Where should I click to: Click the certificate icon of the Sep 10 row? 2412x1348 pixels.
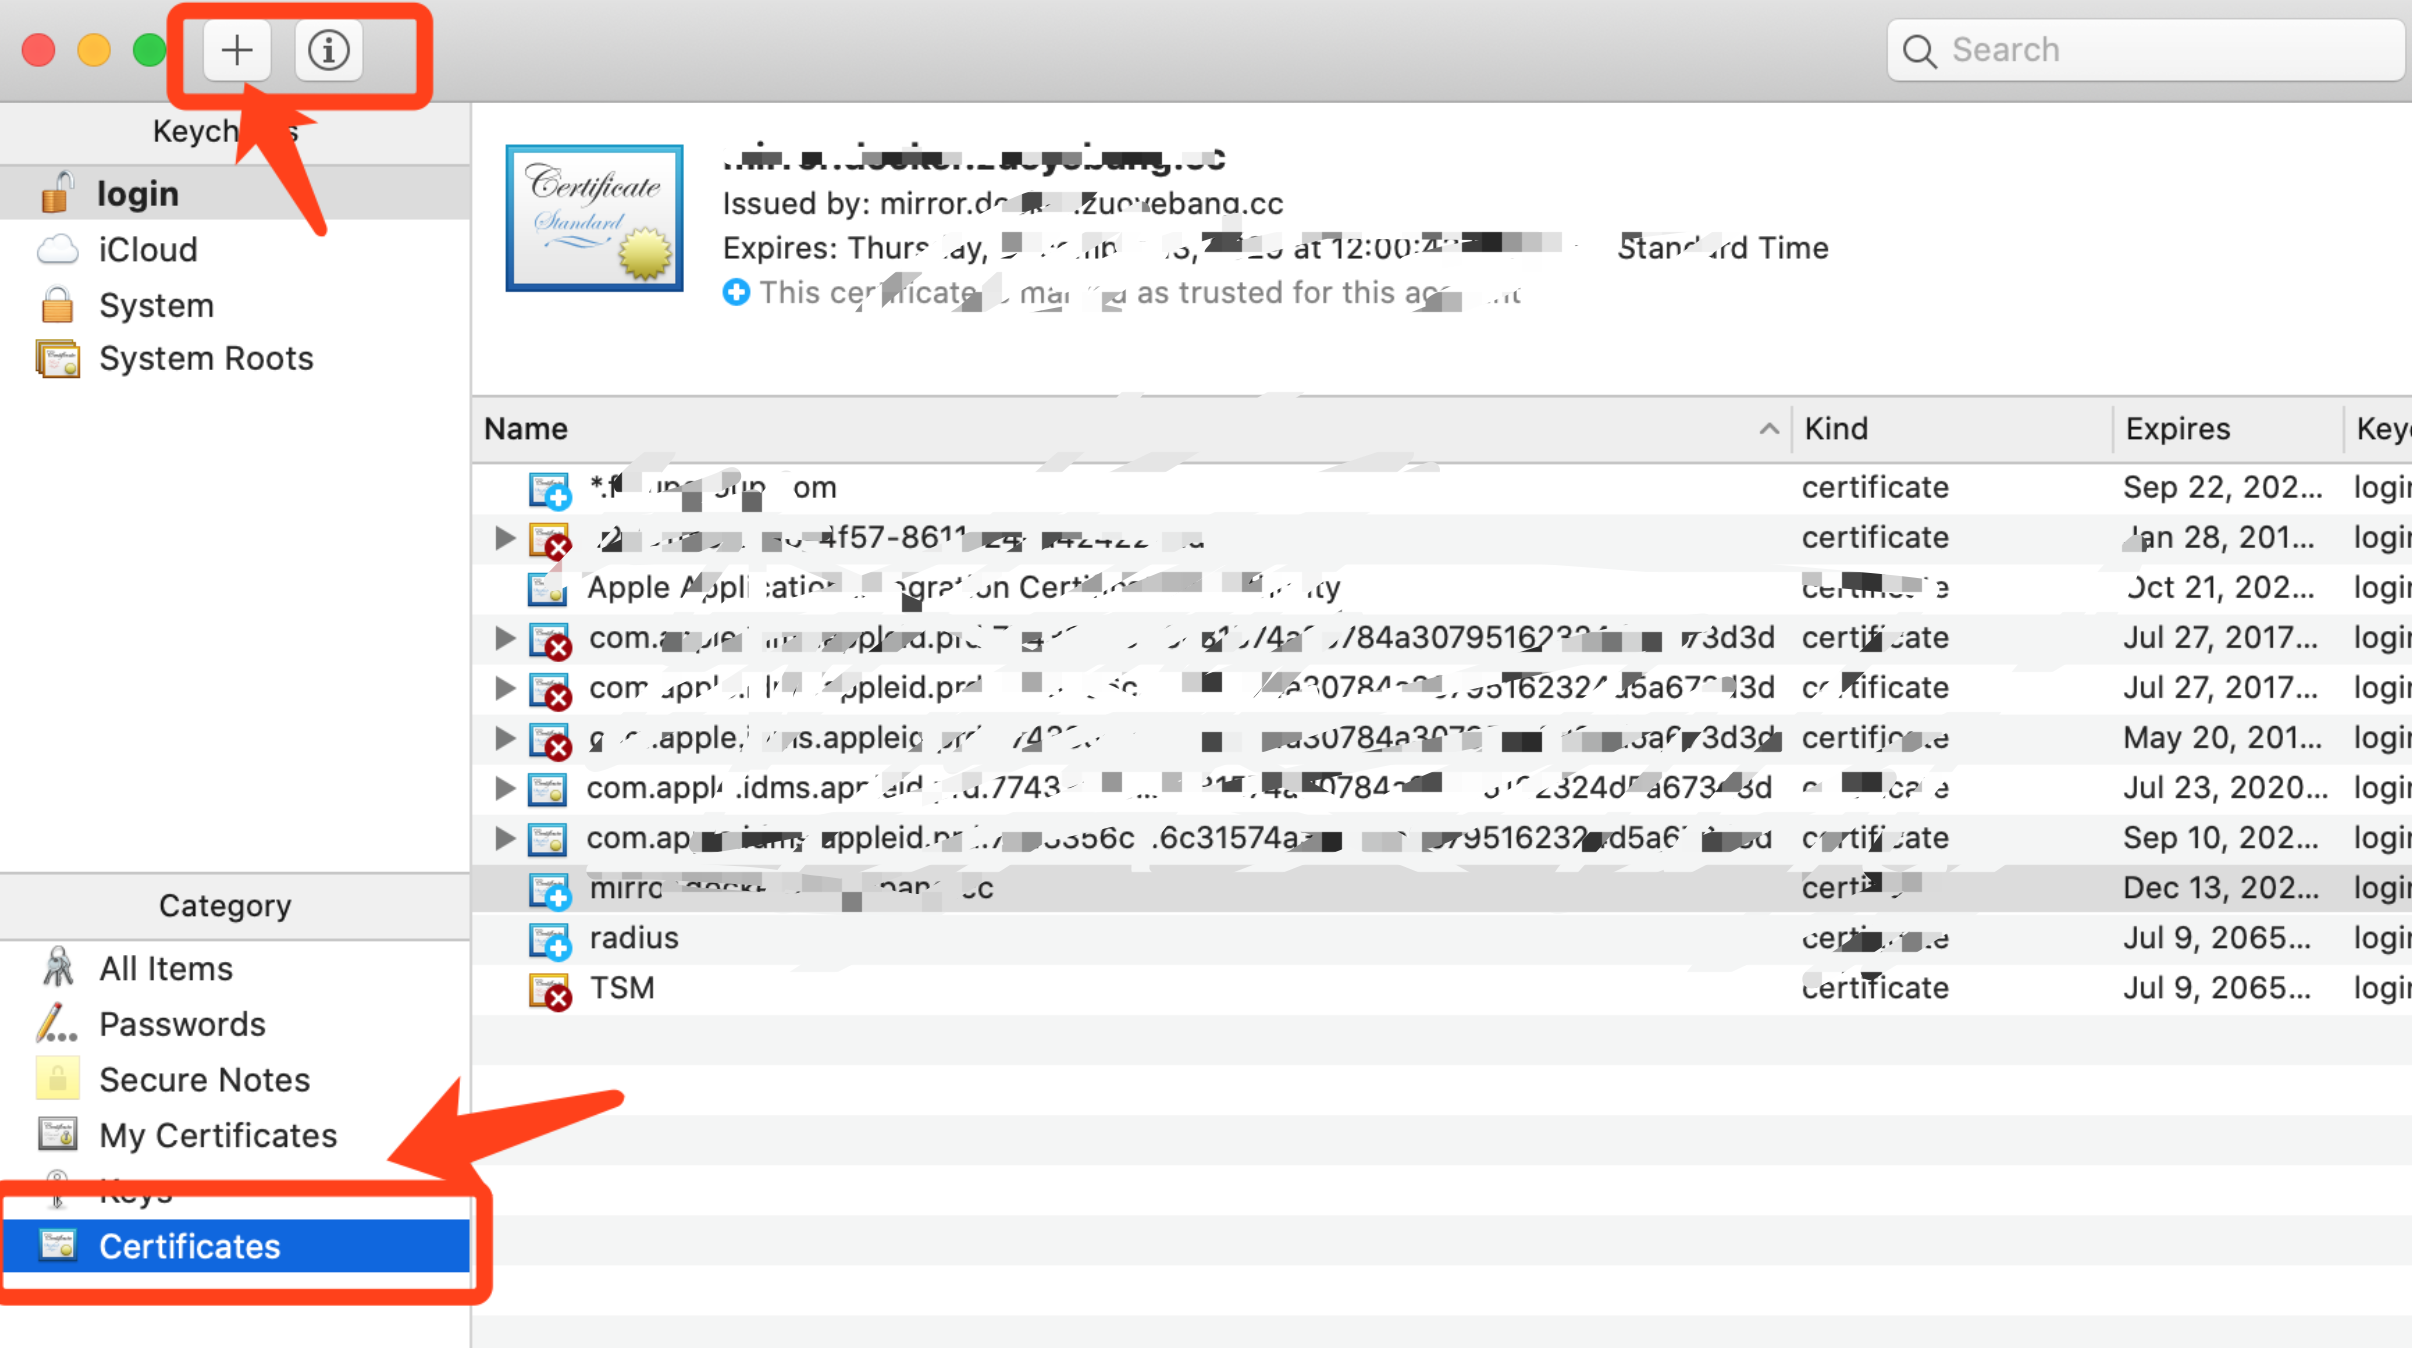click(x=547, y=839)
